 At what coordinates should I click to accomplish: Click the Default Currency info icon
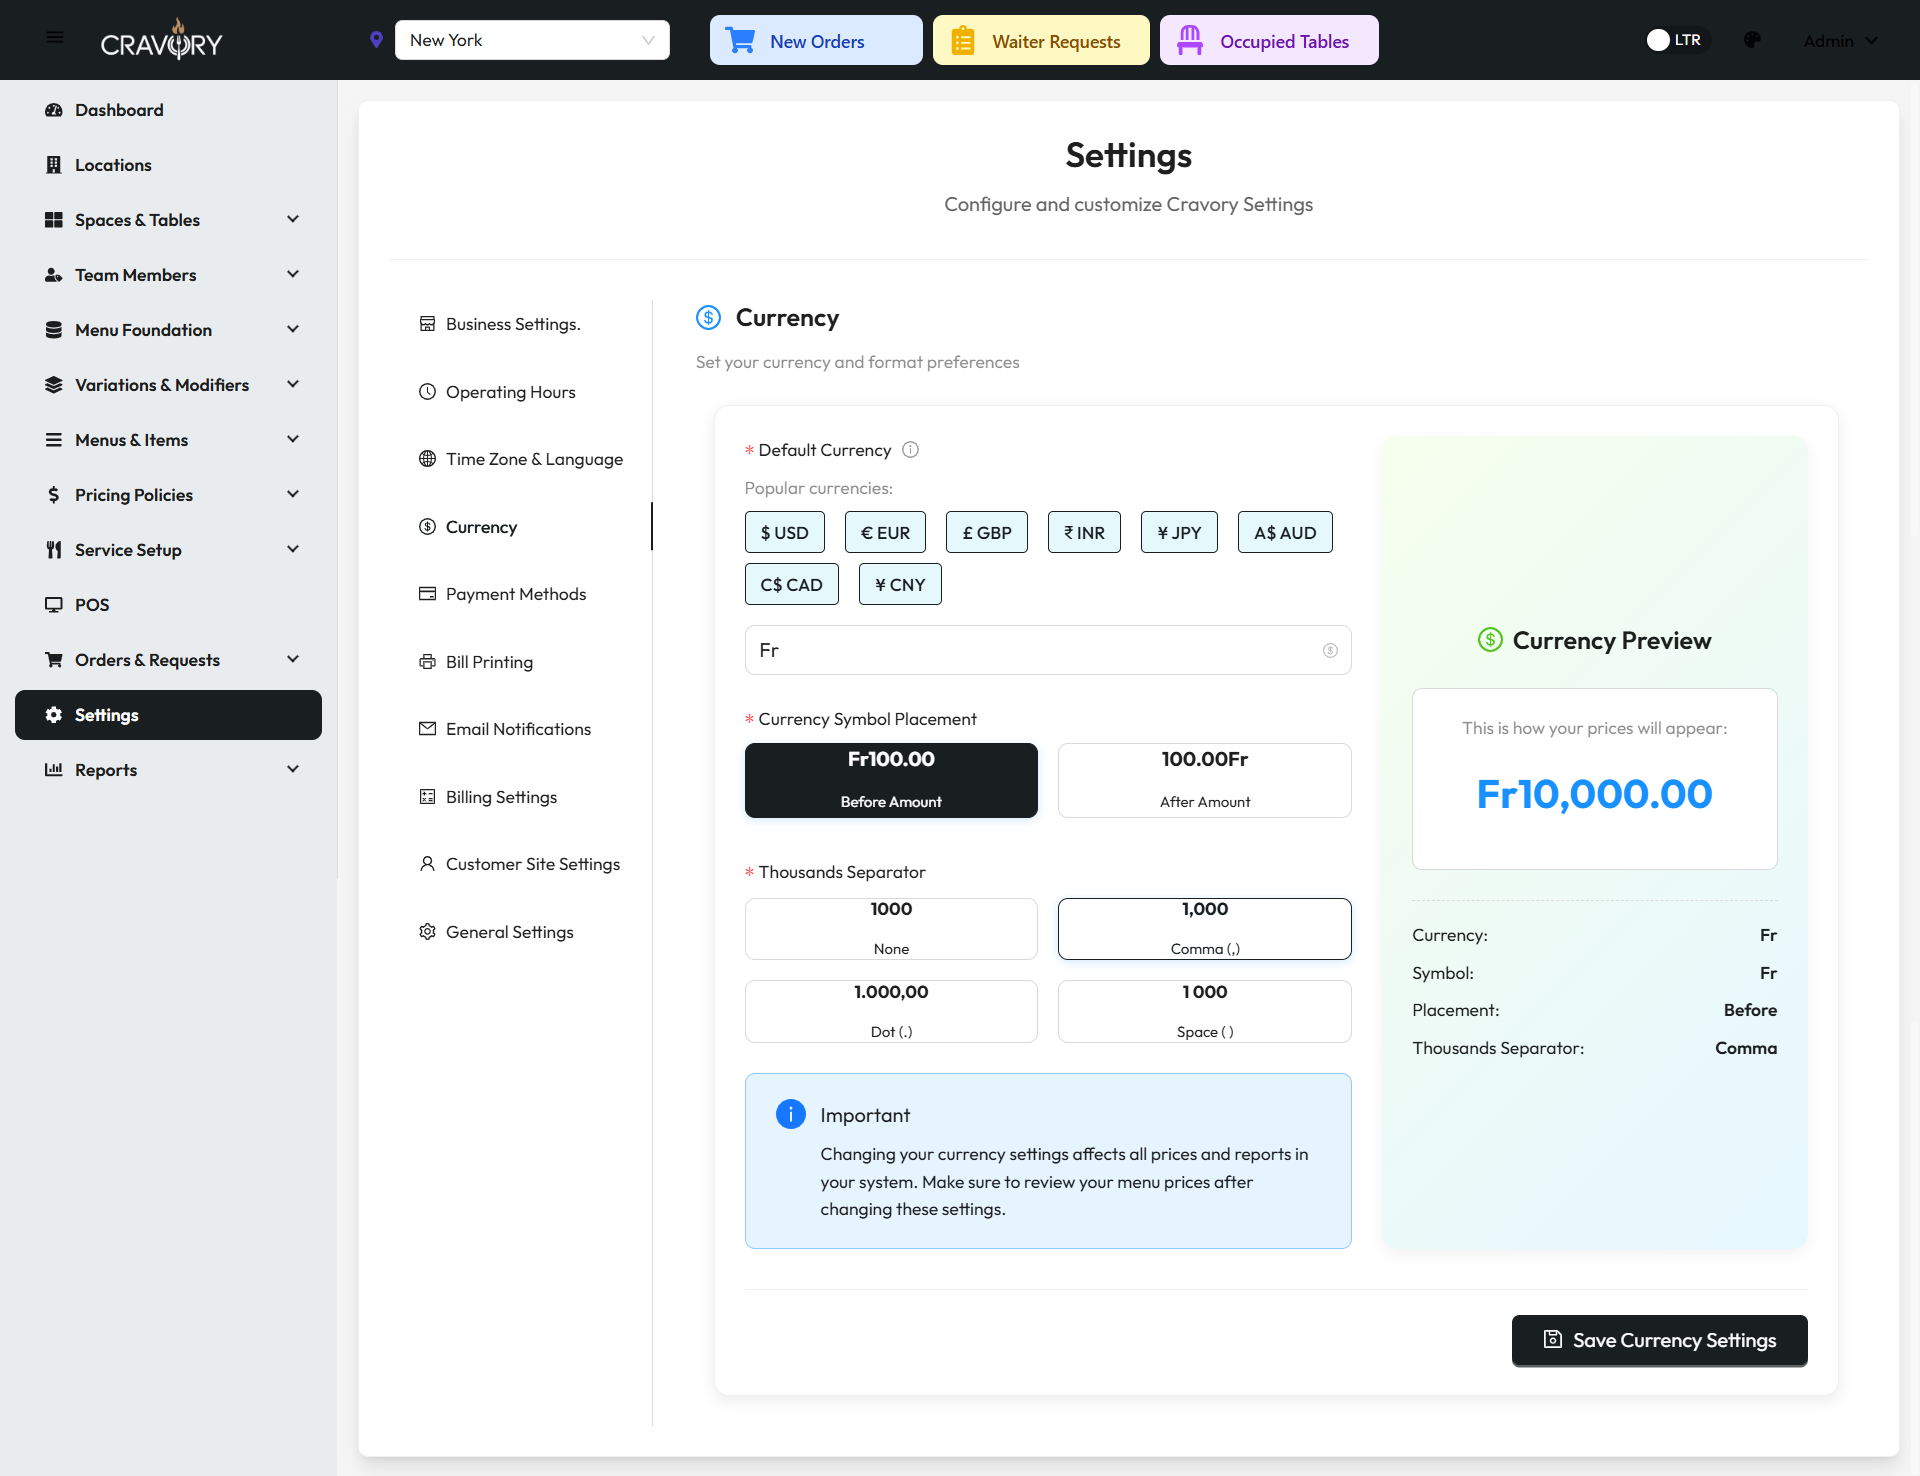point(910,450)
